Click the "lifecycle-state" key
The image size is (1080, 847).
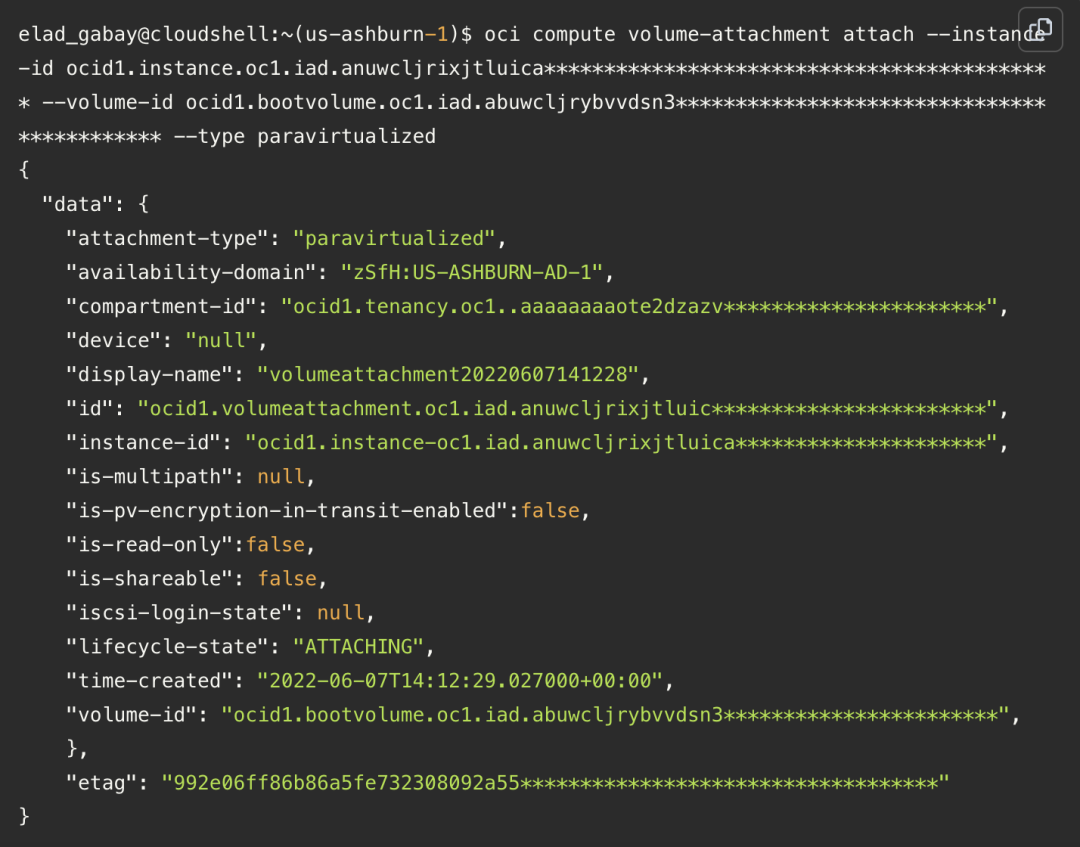167,646
